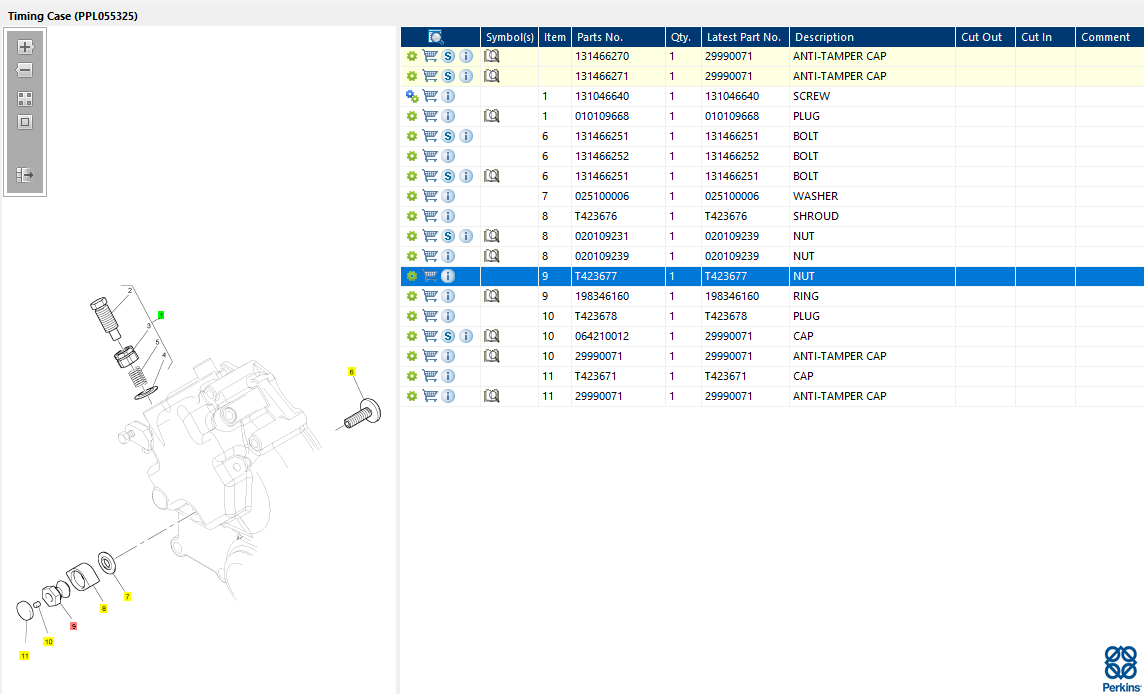
Task: Select parts number 020109231 cell
Action: click(x=619, y=236)
